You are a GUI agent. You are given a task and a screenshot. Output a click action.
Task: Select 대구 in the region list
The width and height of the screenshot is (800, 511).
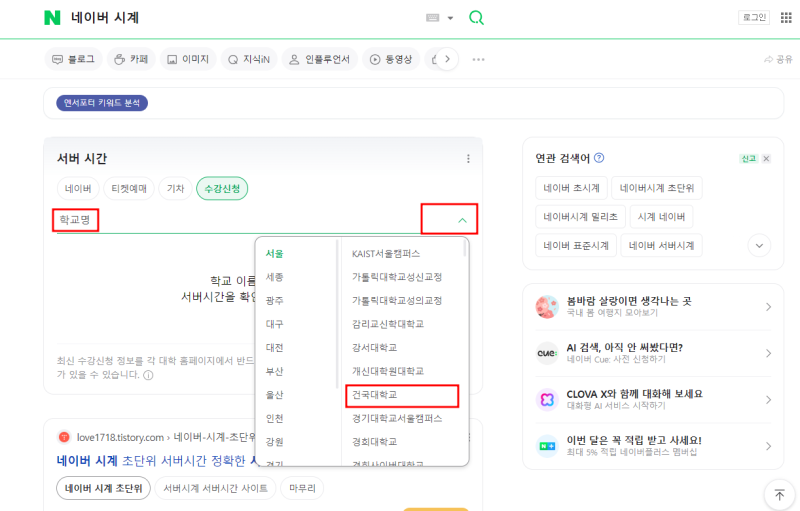point(274,324)
